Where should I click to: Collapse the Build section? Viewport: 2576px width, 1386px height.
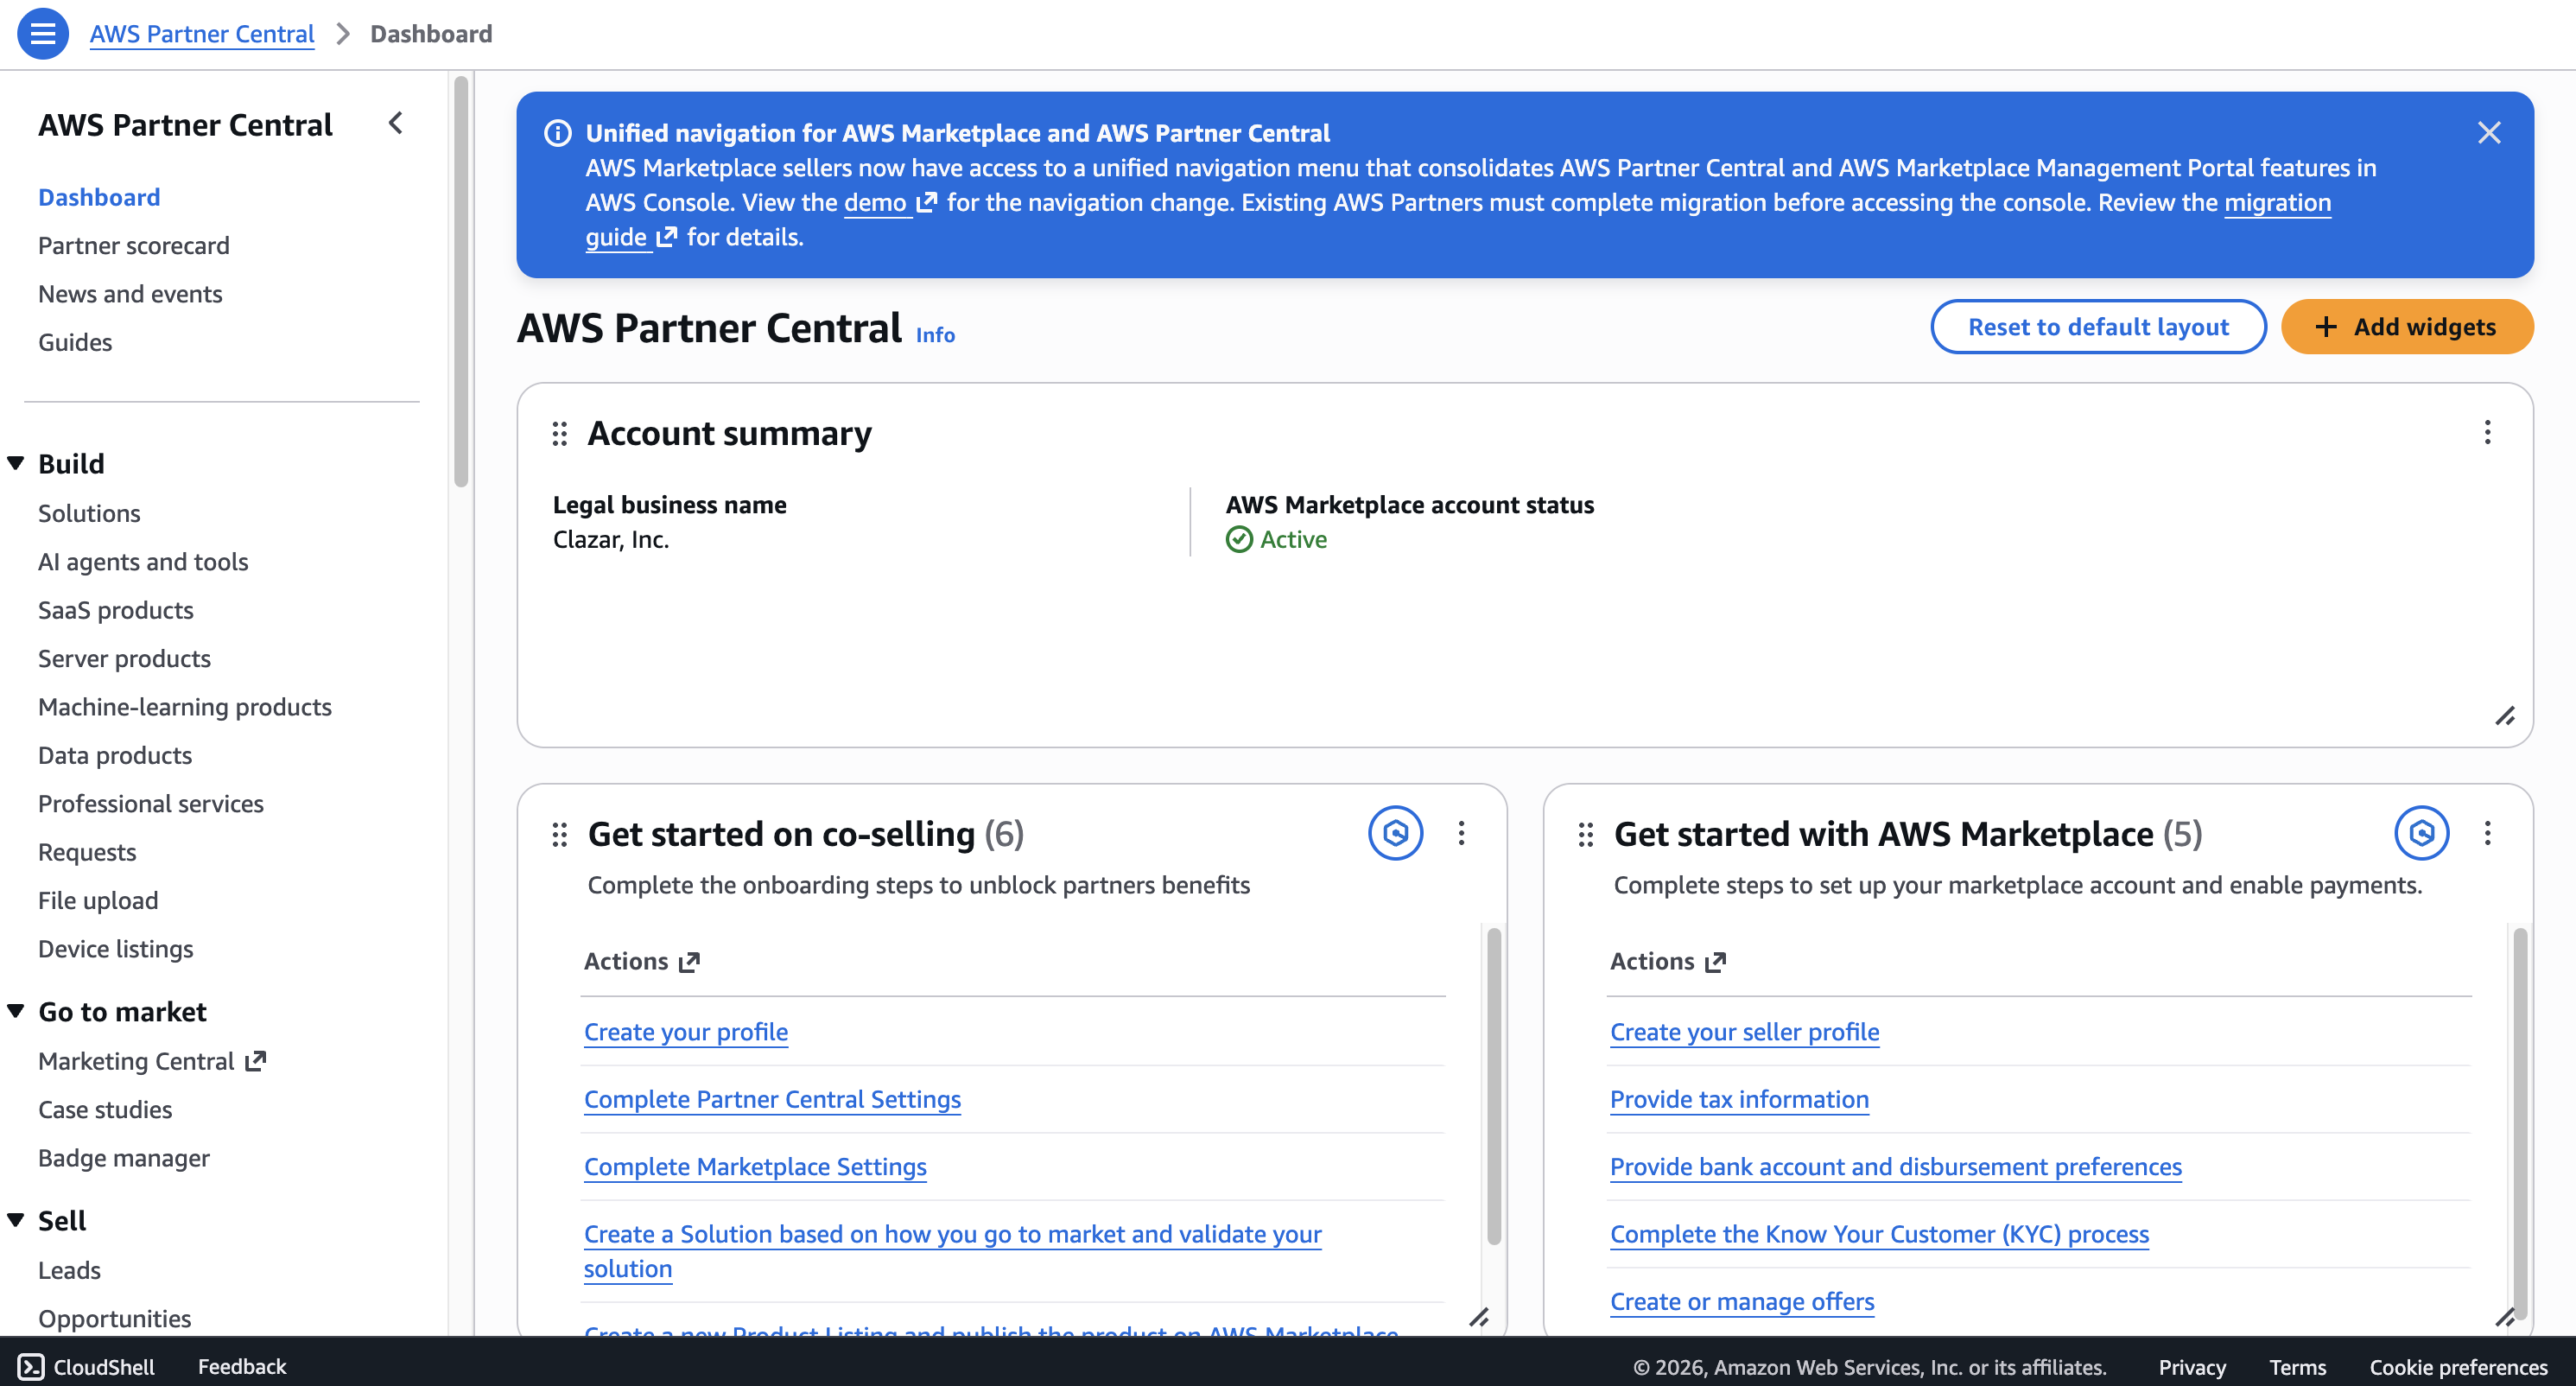click(16, 463)
